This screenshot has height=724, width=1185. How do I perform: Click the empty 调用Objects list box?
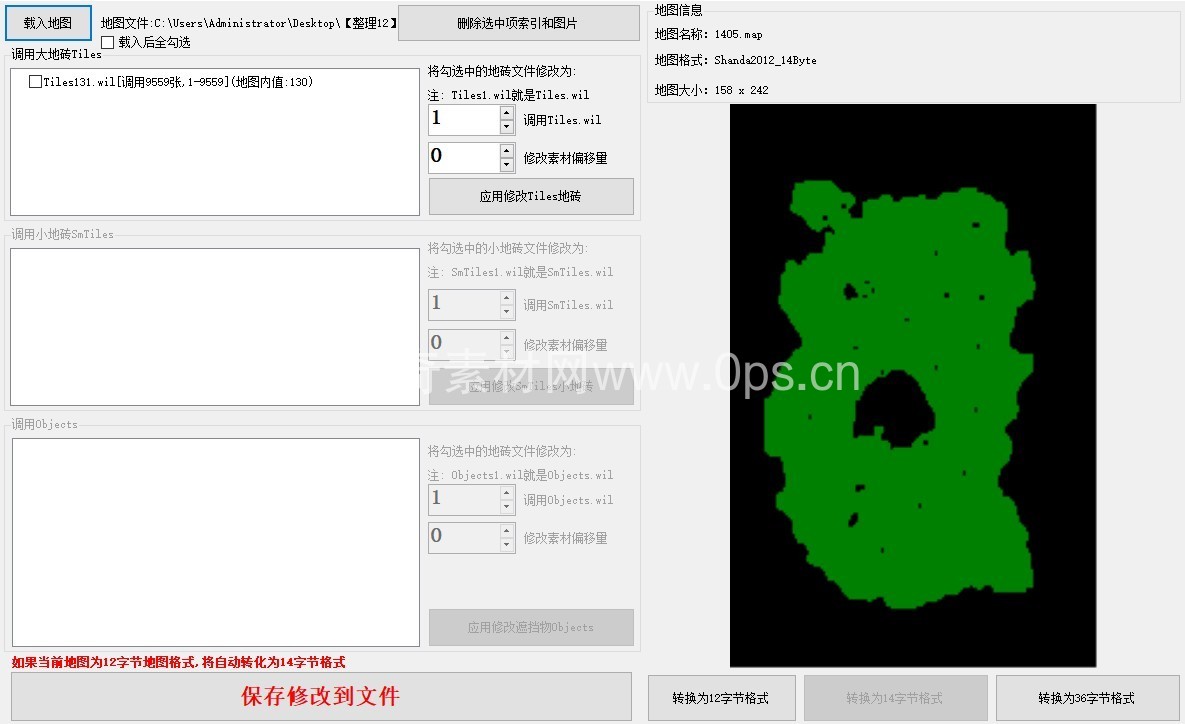214,542
